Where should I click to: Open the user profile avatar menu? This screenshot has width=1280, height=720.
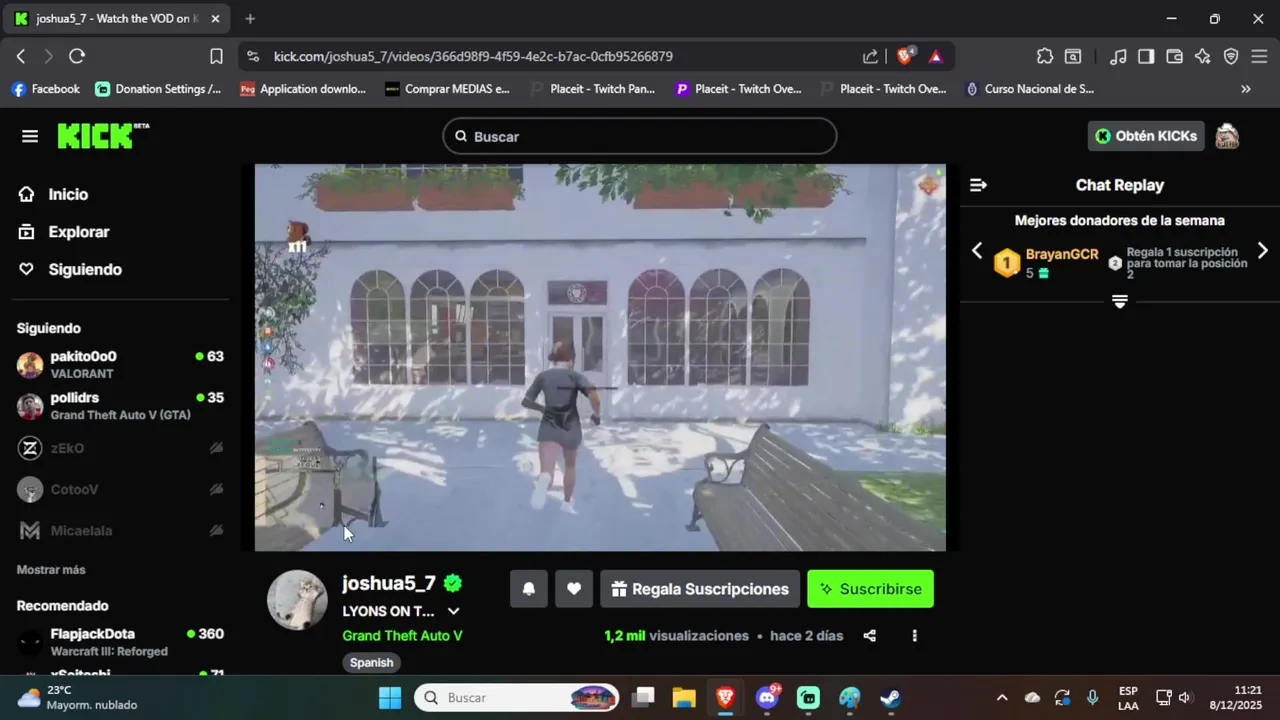click(1227, 136)
